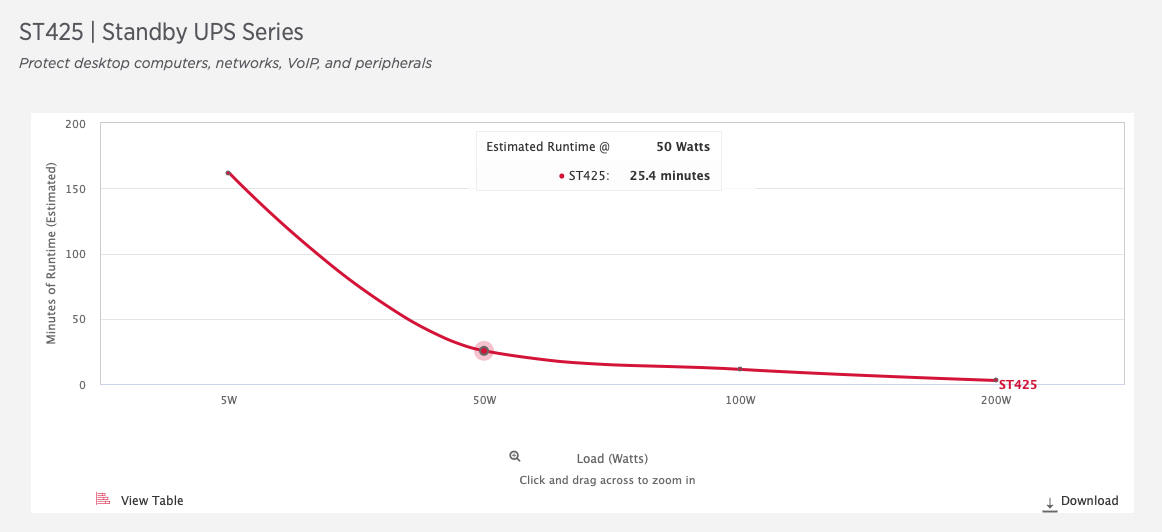Select the 100W data point on curve
This screenshot has height=532, width=1162.
tap(740, 369)
